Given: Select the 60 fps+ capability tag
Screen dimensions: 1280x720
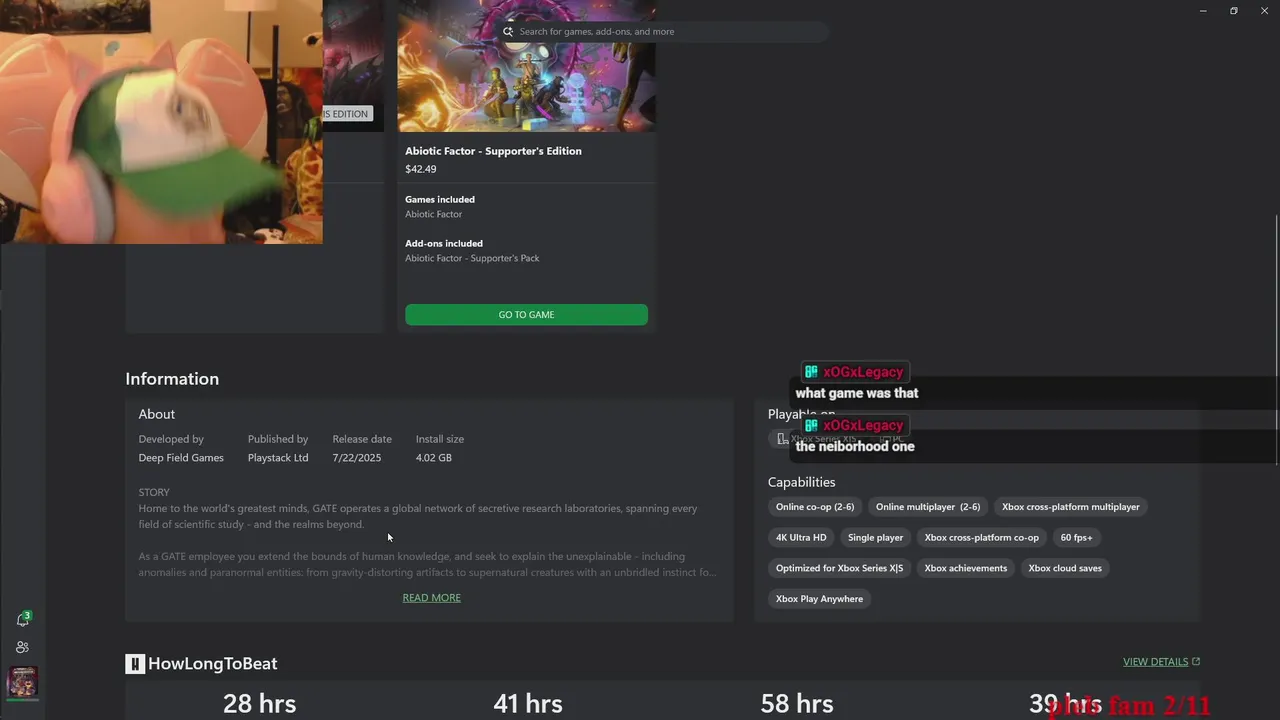Looking at the screenshot, I should click(x=1076, y=538).
